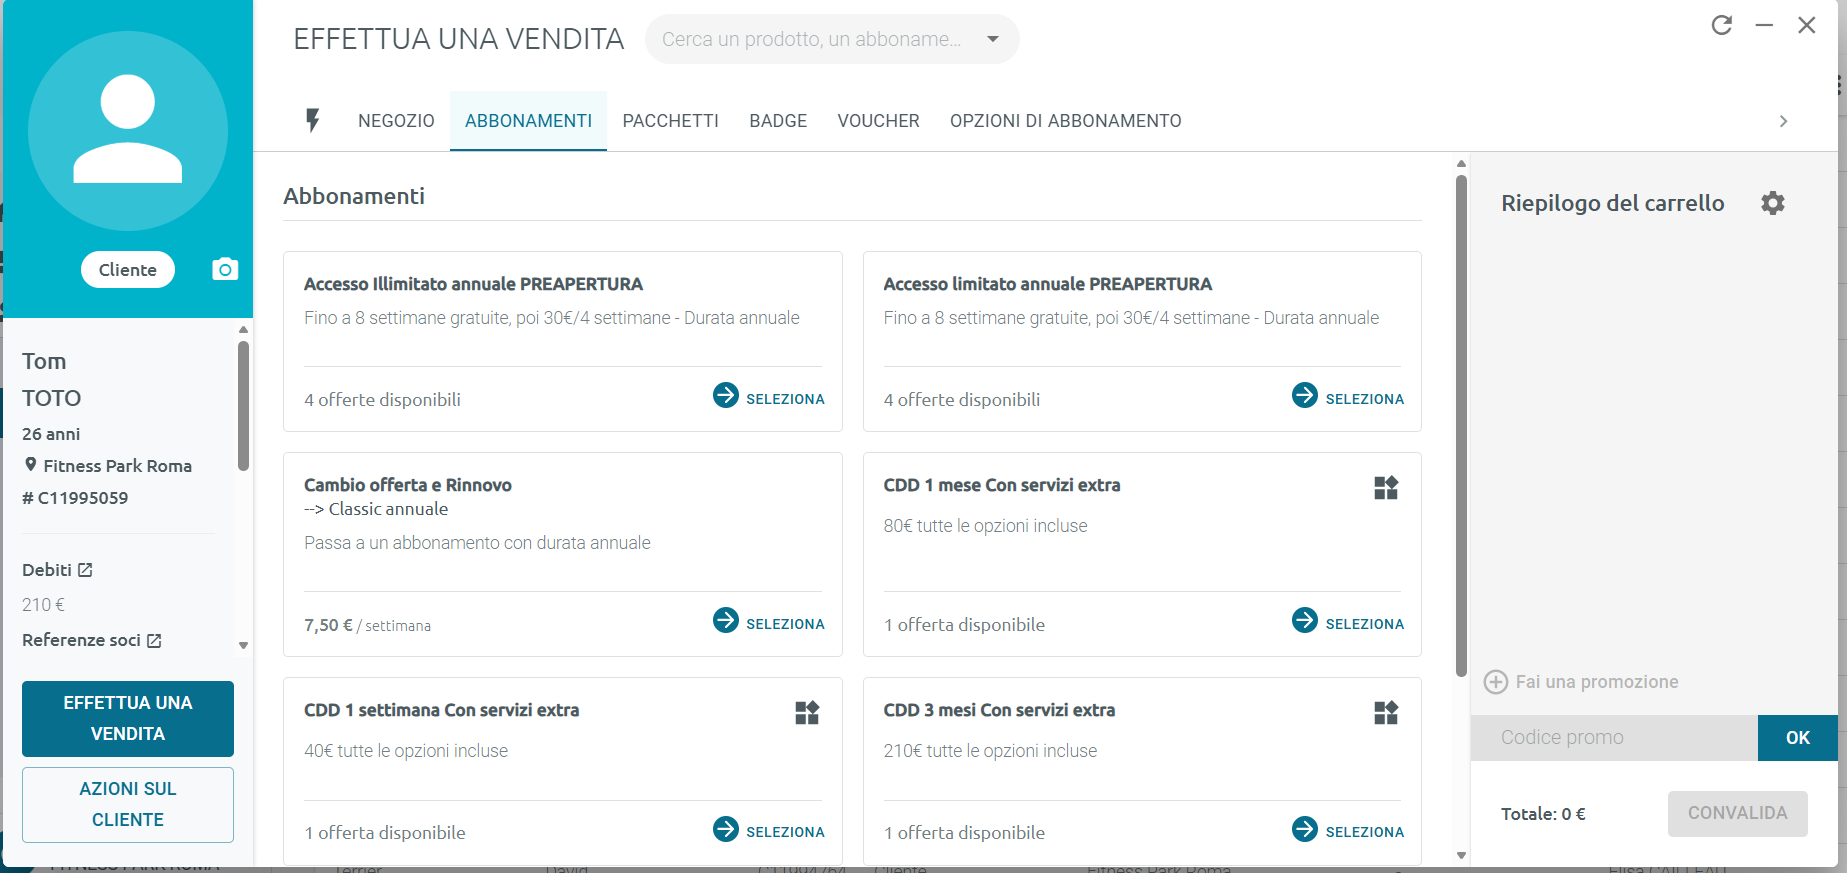Viewport: 1847px width, 873px height.
Task: Switch to the Voucher tab
Action: coord(878,121)
